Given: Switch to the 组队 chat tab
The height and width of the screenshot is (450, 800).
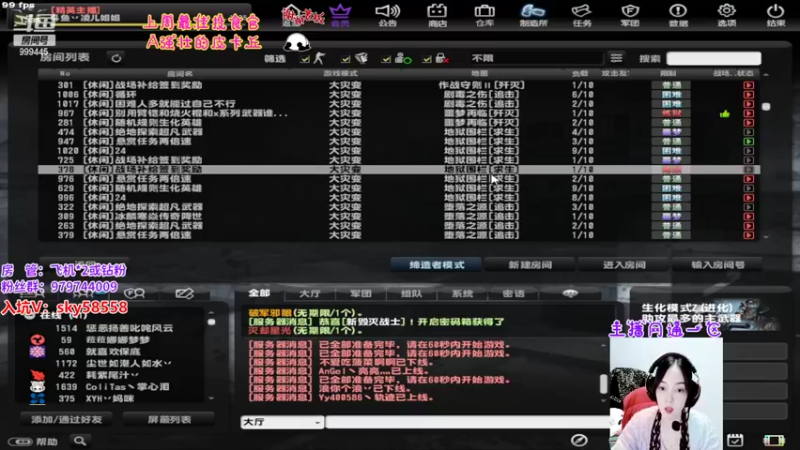Looking at the screenshot, I should tap(411, 293).
